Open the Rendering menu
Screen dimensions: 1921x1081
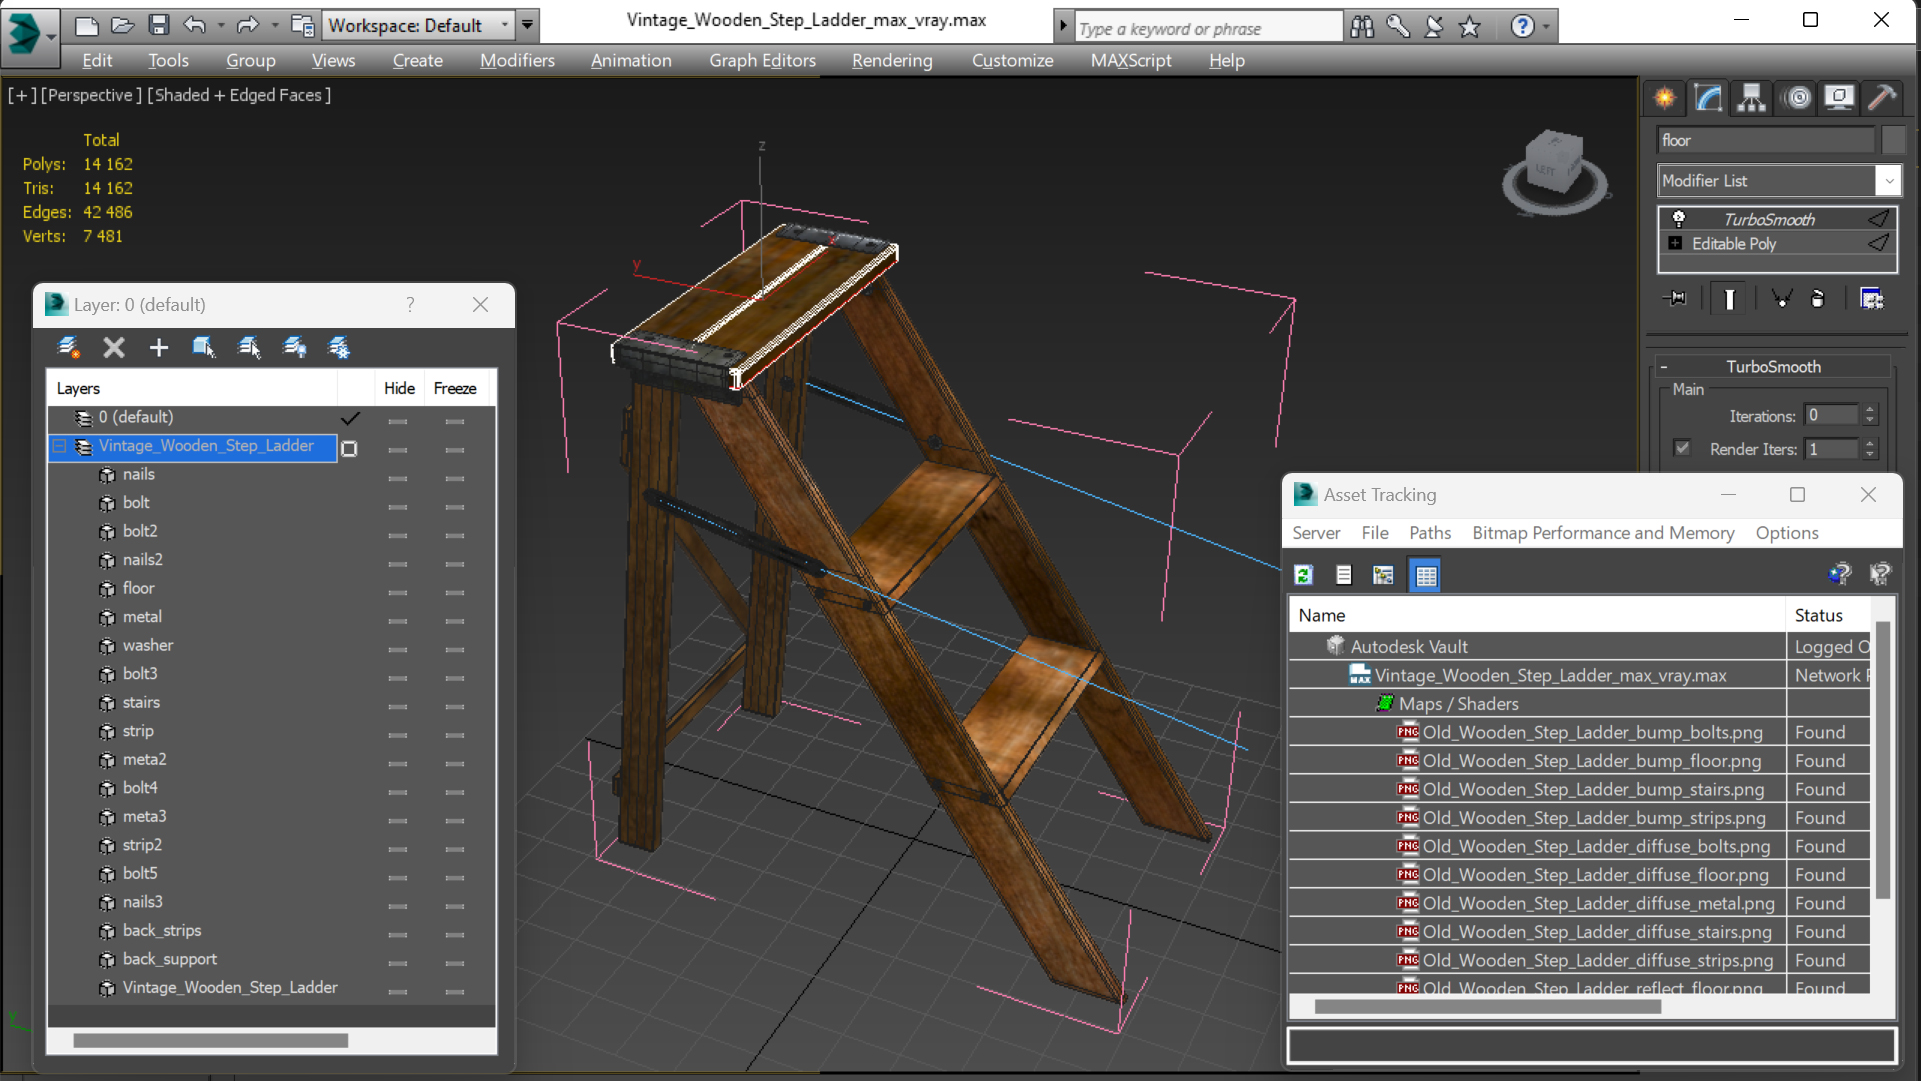892,61
